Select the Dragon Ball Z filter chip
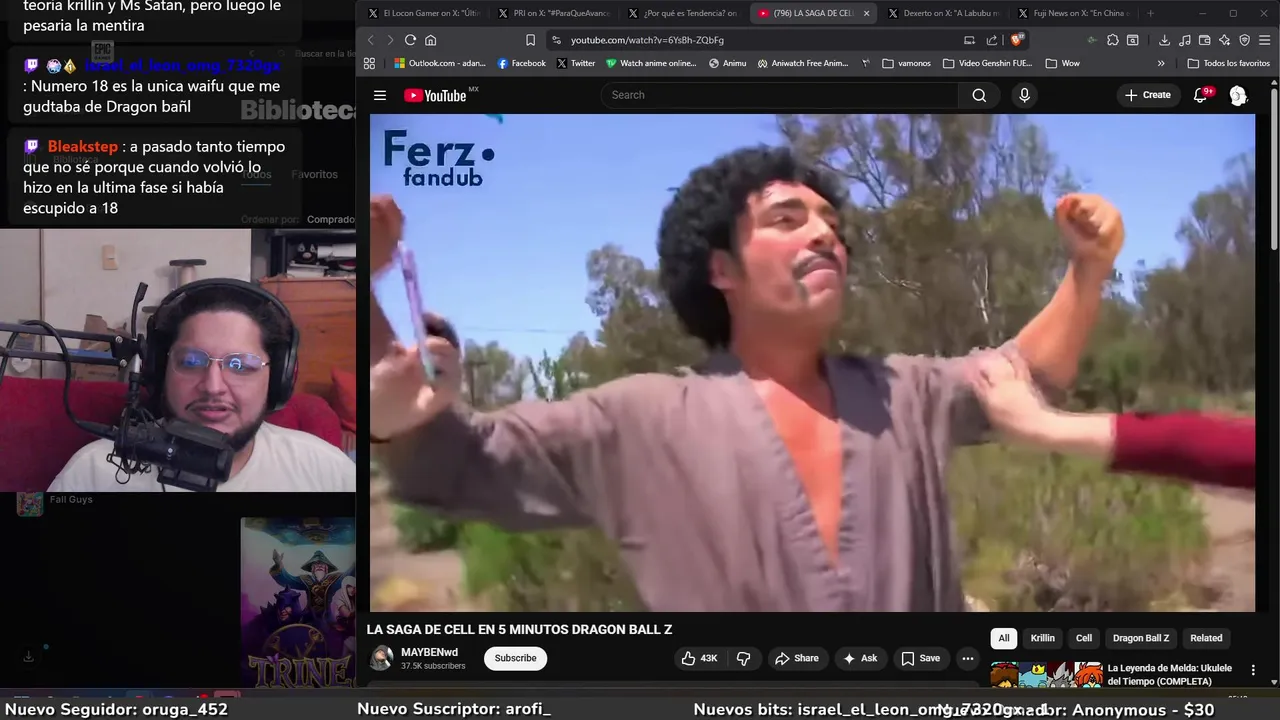1280x720 pixels. [x=1141, y=638]
